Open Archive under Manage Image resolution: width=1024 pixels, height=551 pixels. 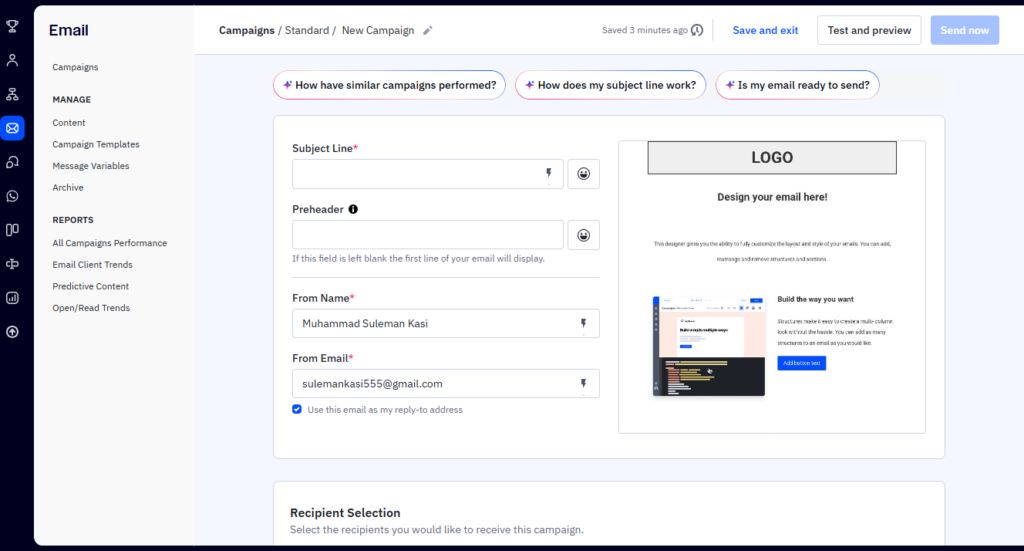(68, 187)
